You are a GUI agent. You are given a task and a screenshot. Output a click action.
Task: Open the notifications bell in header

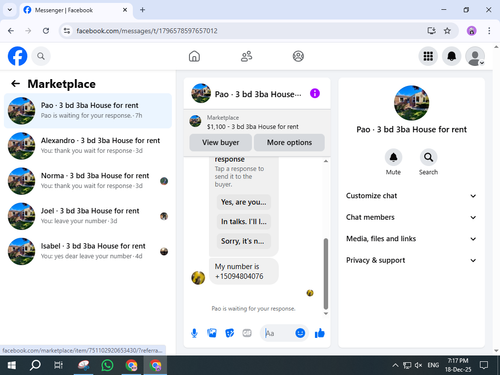[451, 56]
